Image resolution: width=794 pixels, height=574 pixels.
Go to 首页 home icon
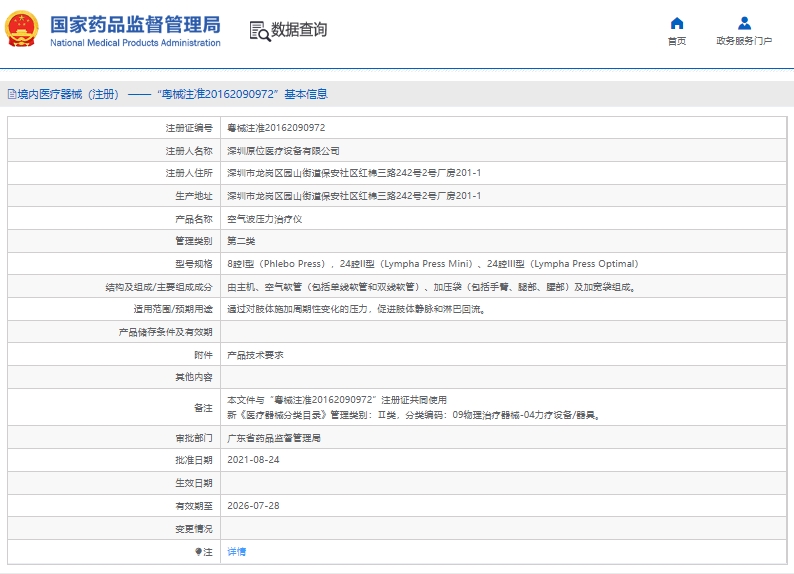pyautogui.click(x=677, y=23)
